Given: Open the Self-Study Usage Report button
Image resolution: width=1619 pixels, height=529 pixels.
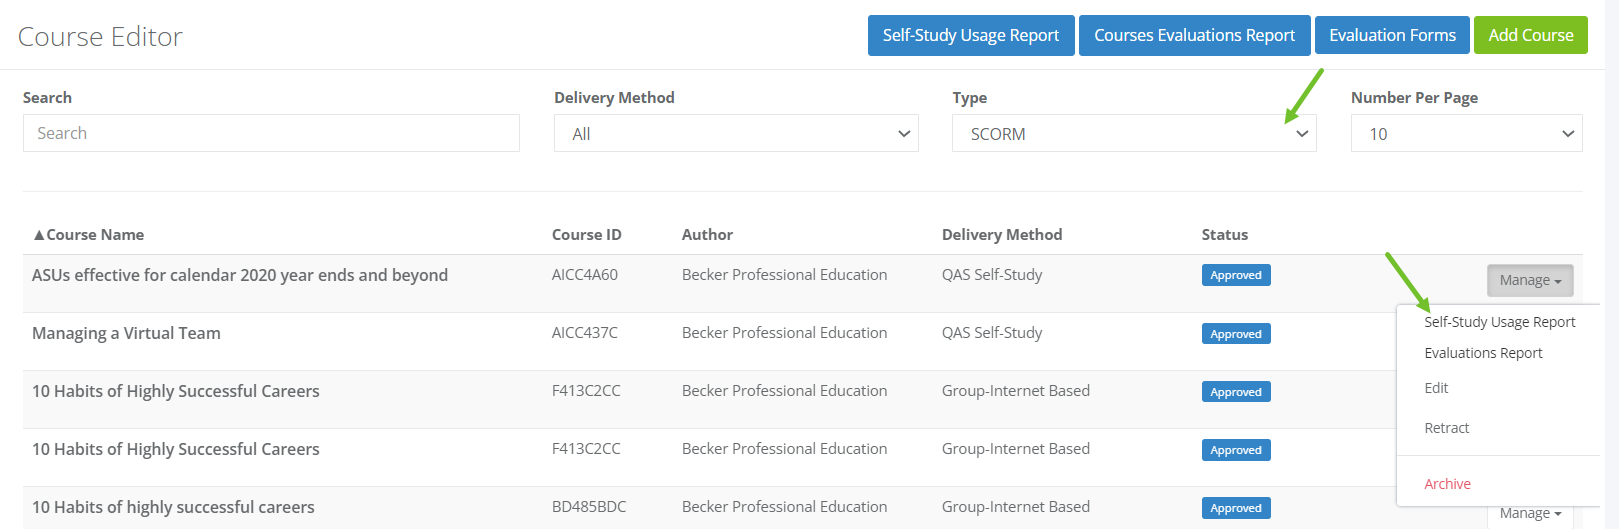Looking at the screenshot, I should pyautogui.click(x=971, y=36).
